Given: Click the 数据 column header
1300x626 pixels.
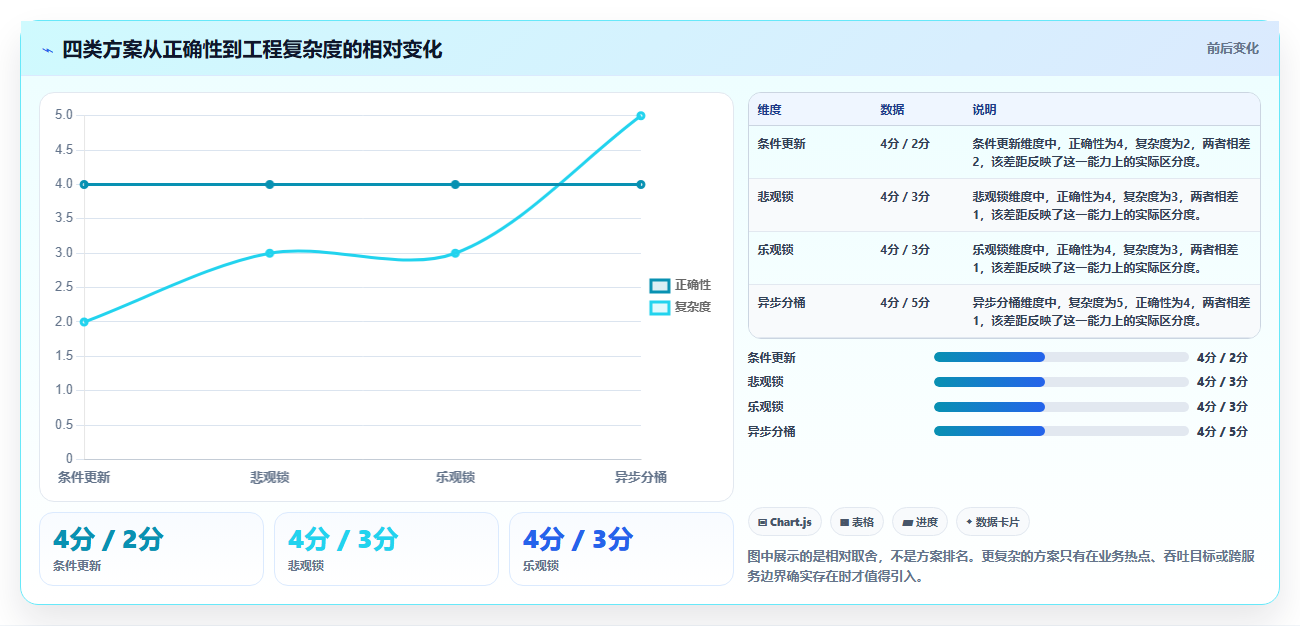Looking at the screenshot, I should click(892, 109).
